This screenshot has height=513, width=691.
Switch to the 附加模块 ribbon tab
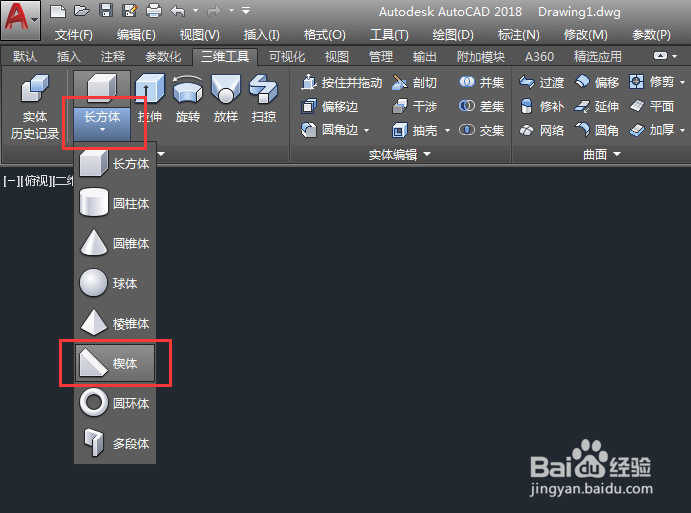[x=481, y=56]
